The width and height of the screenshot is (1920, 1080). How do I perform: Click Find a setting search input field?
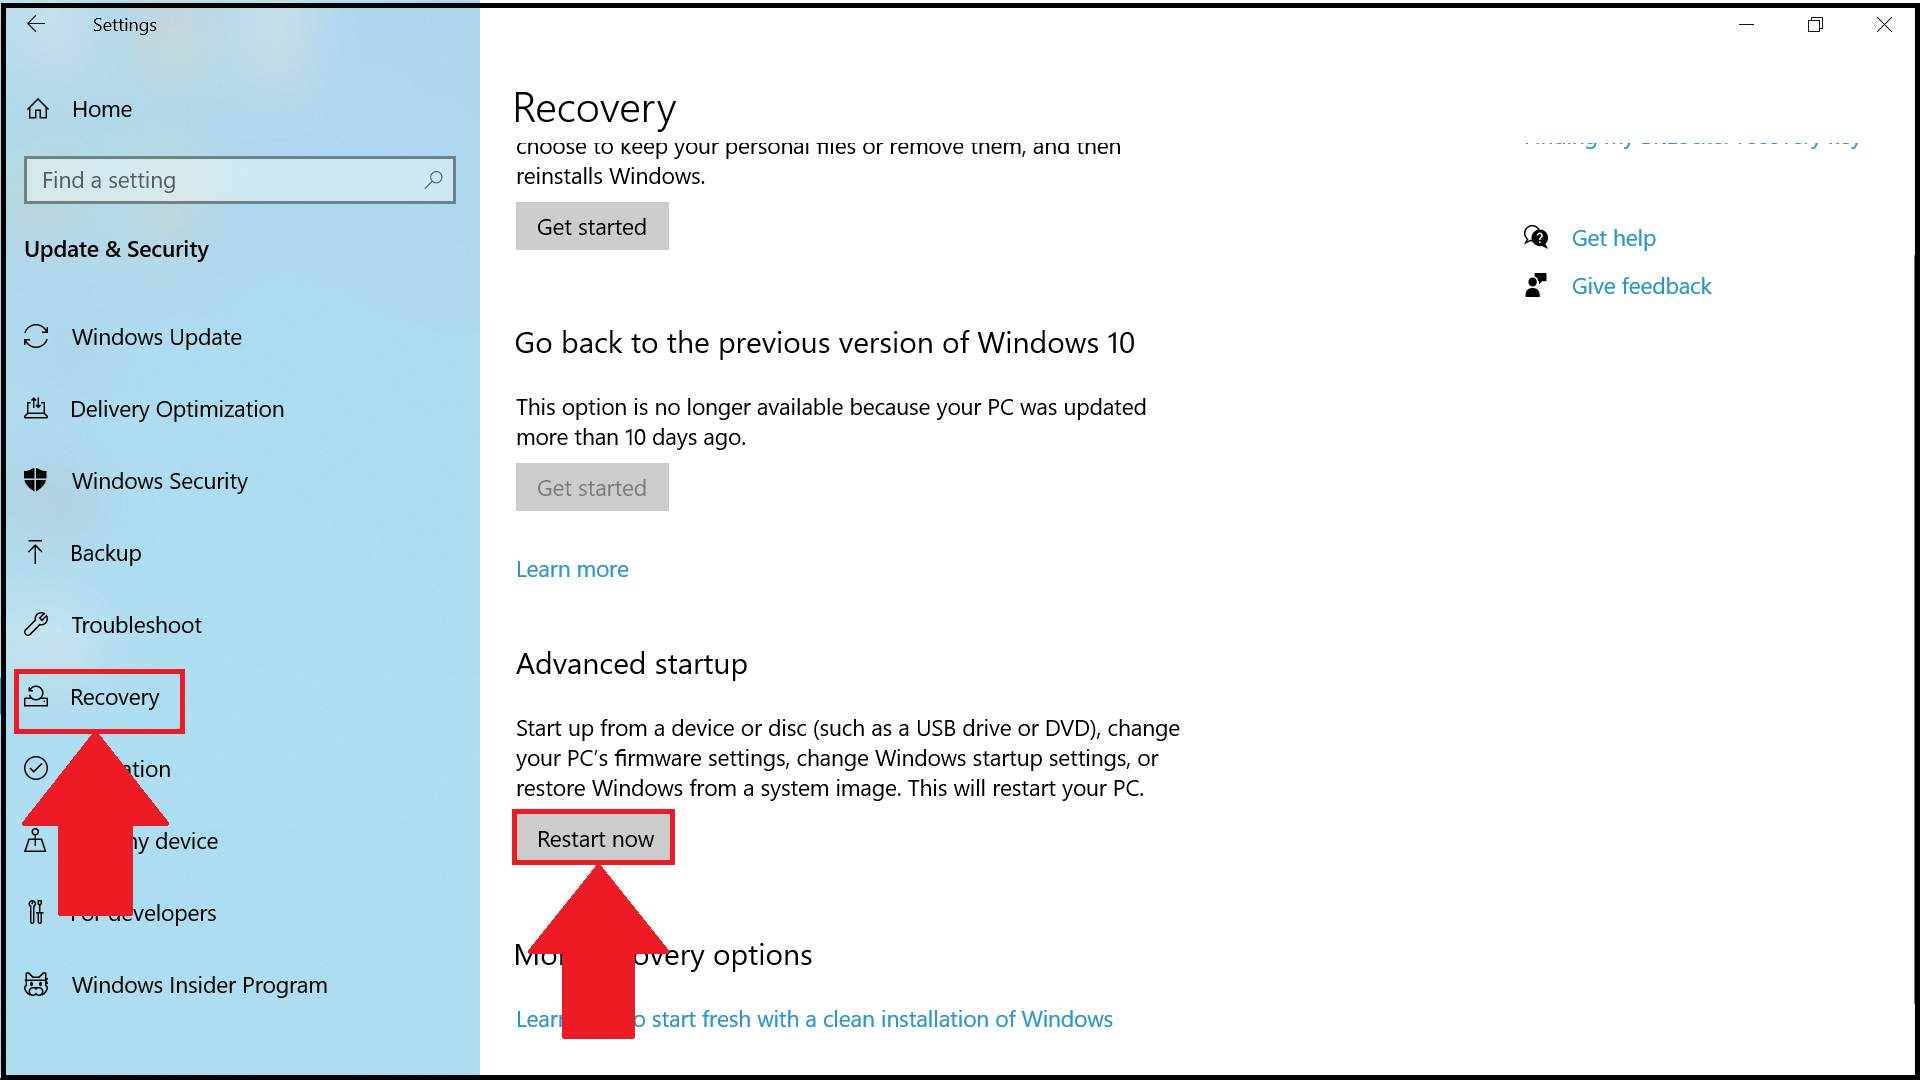pyautogui.click(x=240, y=179)
